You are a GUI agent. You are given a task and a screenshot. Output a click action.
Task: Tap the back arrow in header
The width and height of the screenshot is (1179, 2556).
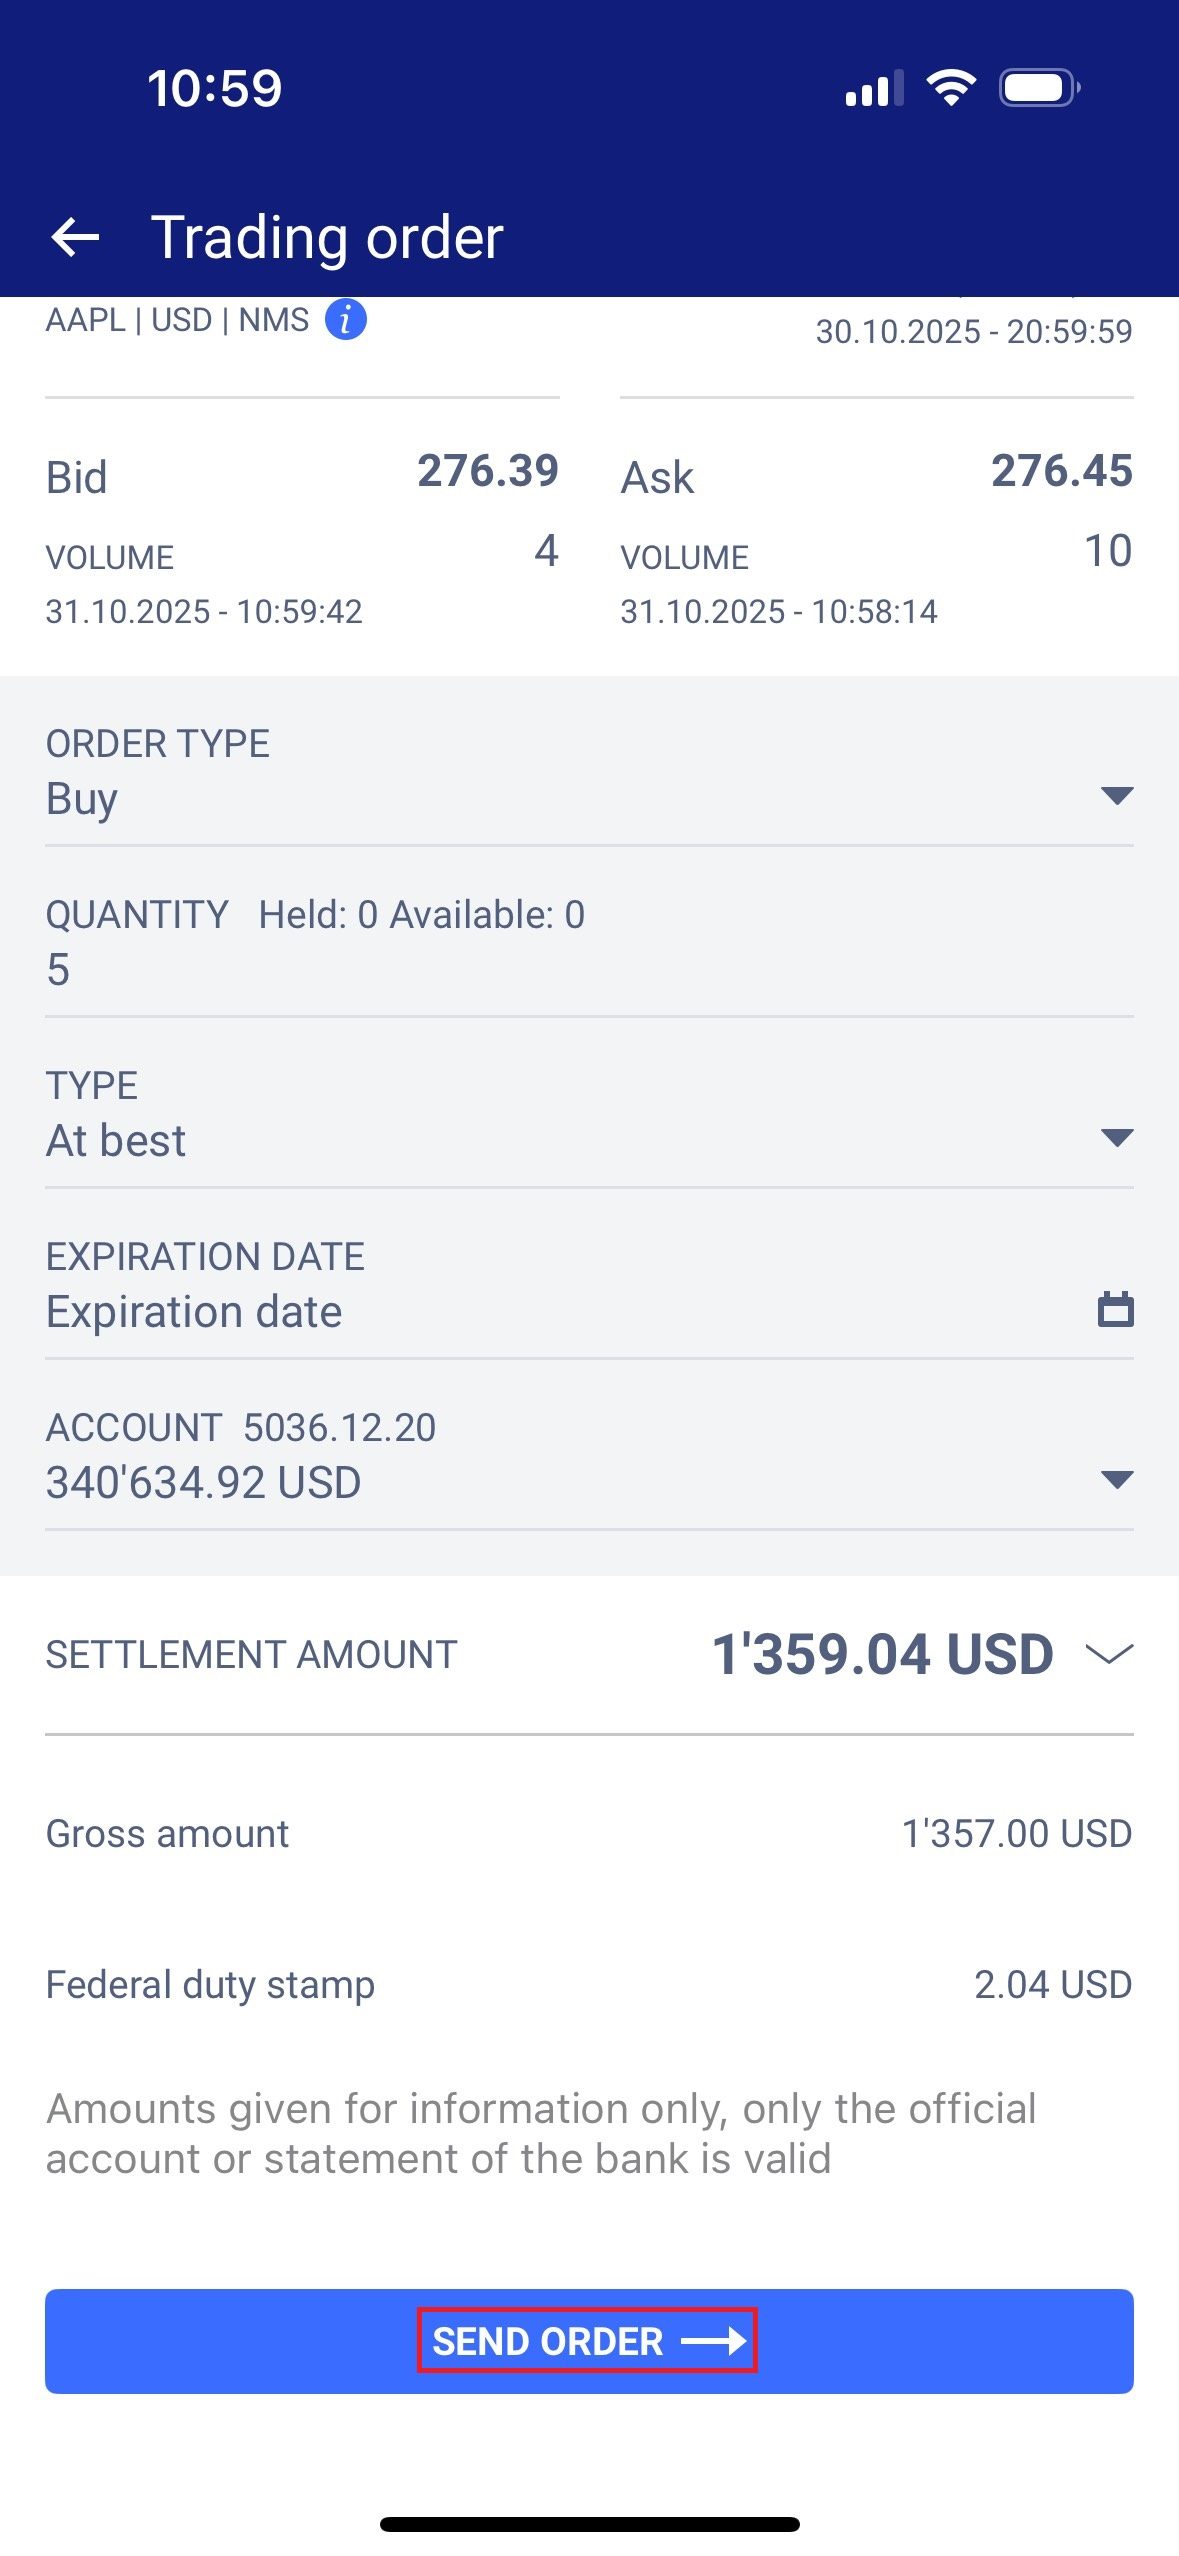pyautogui.click(x=75, y=238)
